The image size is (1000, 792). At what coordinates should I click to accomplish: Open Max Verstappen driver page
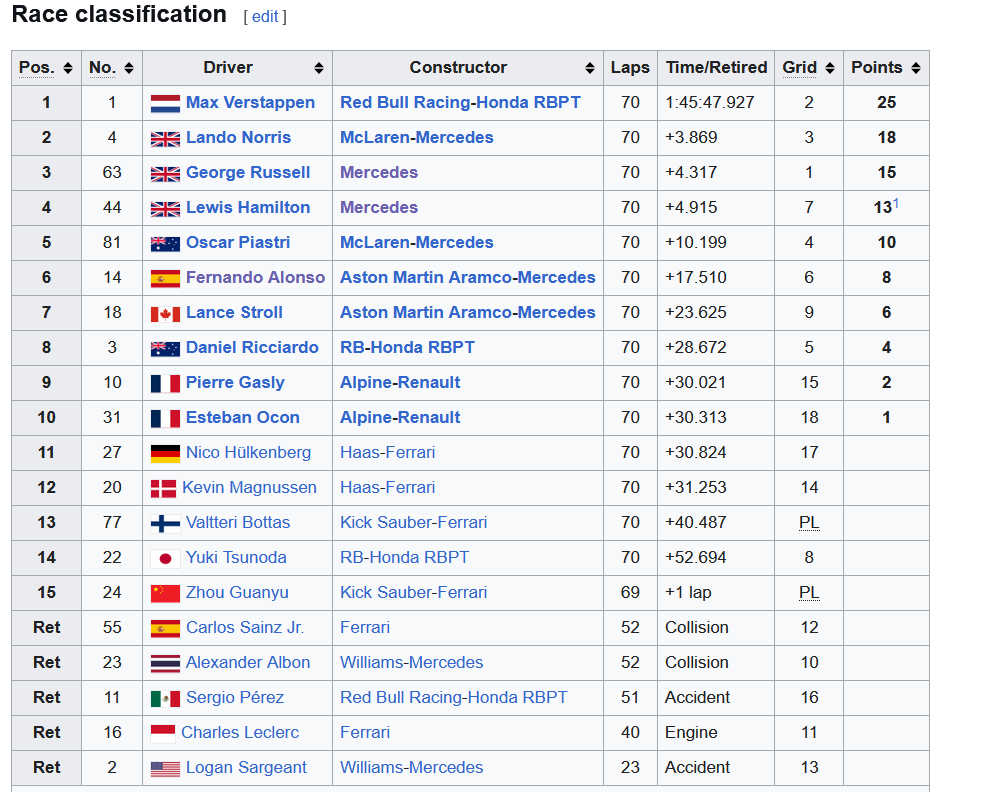click(x=250, y=102)
